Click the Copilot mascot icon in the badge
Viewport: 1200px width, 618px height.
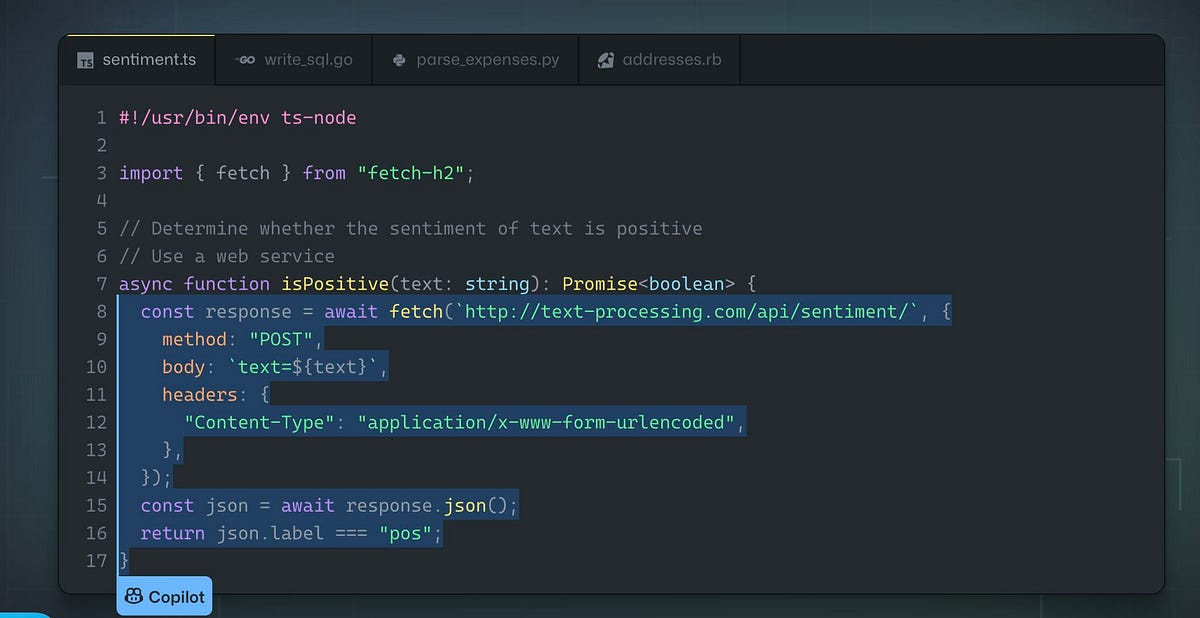134,595
